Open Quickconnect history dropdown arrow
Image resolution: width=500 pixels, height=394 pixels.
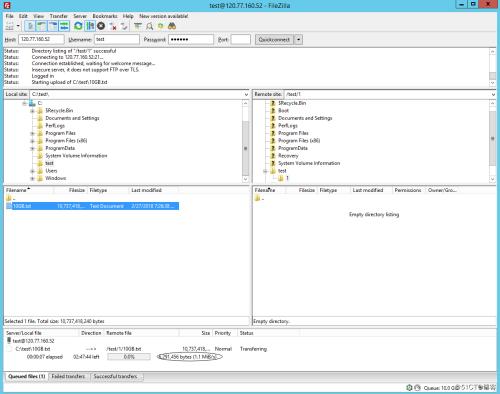click(299, 40)
